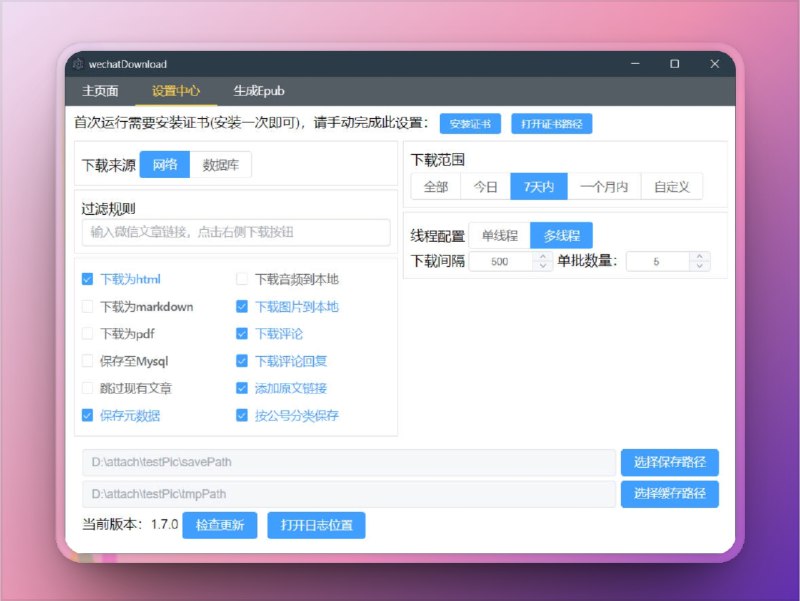The width and height of the screenshot is (800, 601).
Task: Increase the 单批数量 value
Action: coord(699,254)
